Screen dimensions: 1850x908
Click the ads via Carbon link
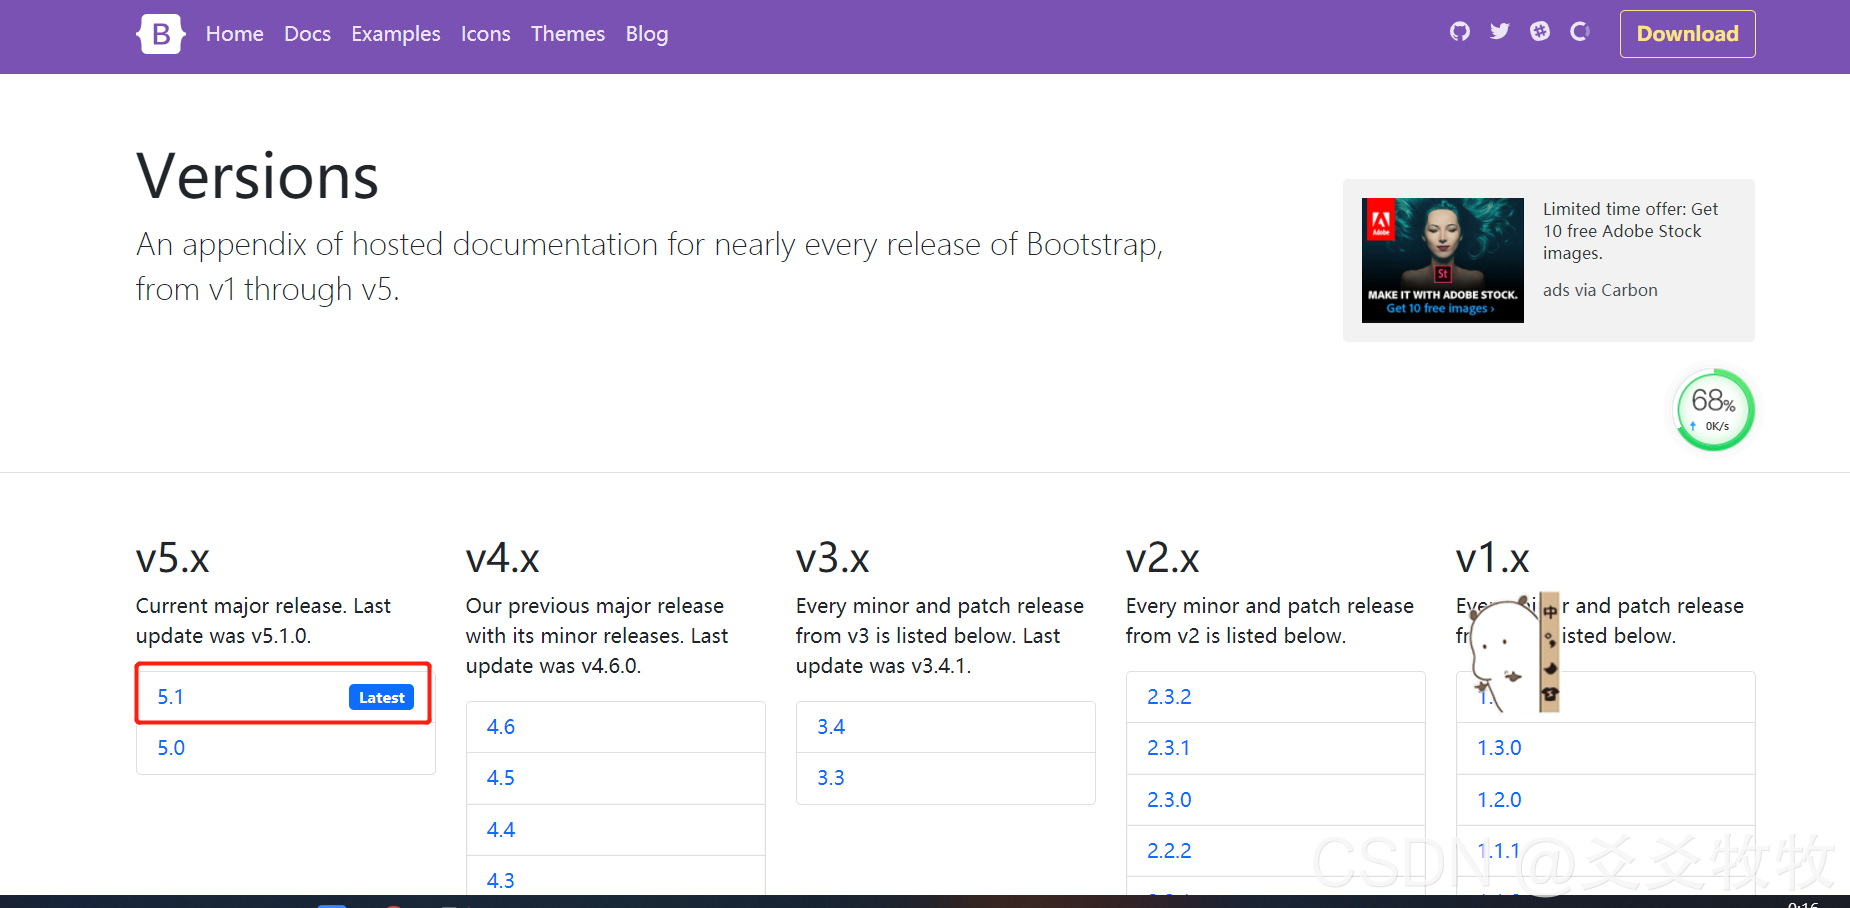coord(1600,290)
